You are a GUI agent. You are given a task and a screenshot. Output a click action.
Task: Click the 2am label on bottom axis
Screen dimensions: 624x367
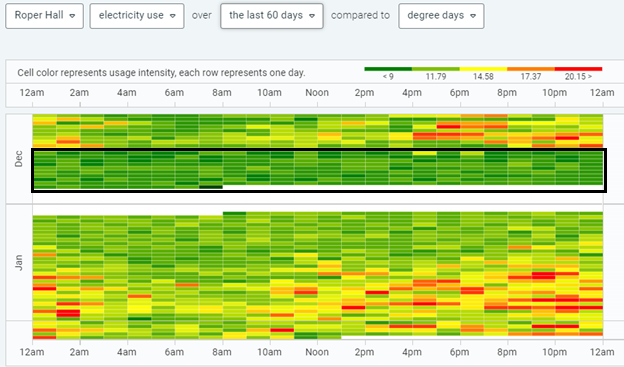(x=79, y=352)
